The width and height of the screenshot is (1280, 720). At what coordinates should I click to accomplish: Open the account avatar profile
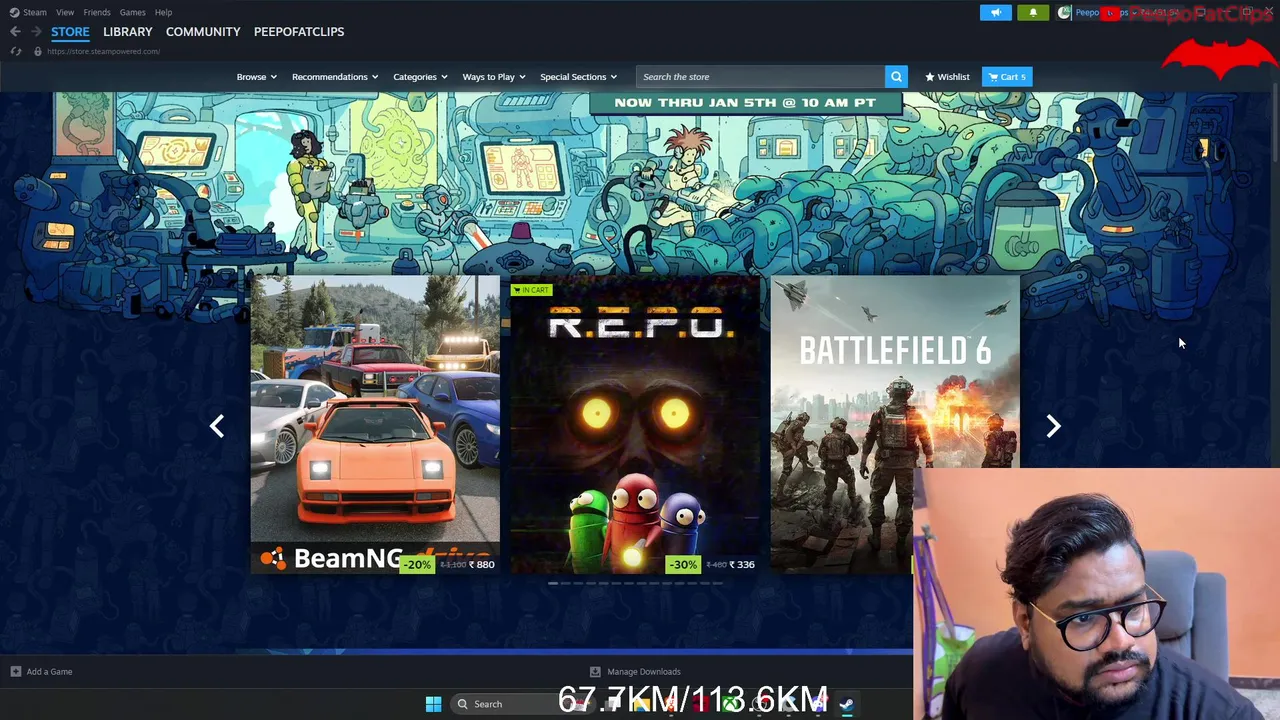coord(1064,13)
